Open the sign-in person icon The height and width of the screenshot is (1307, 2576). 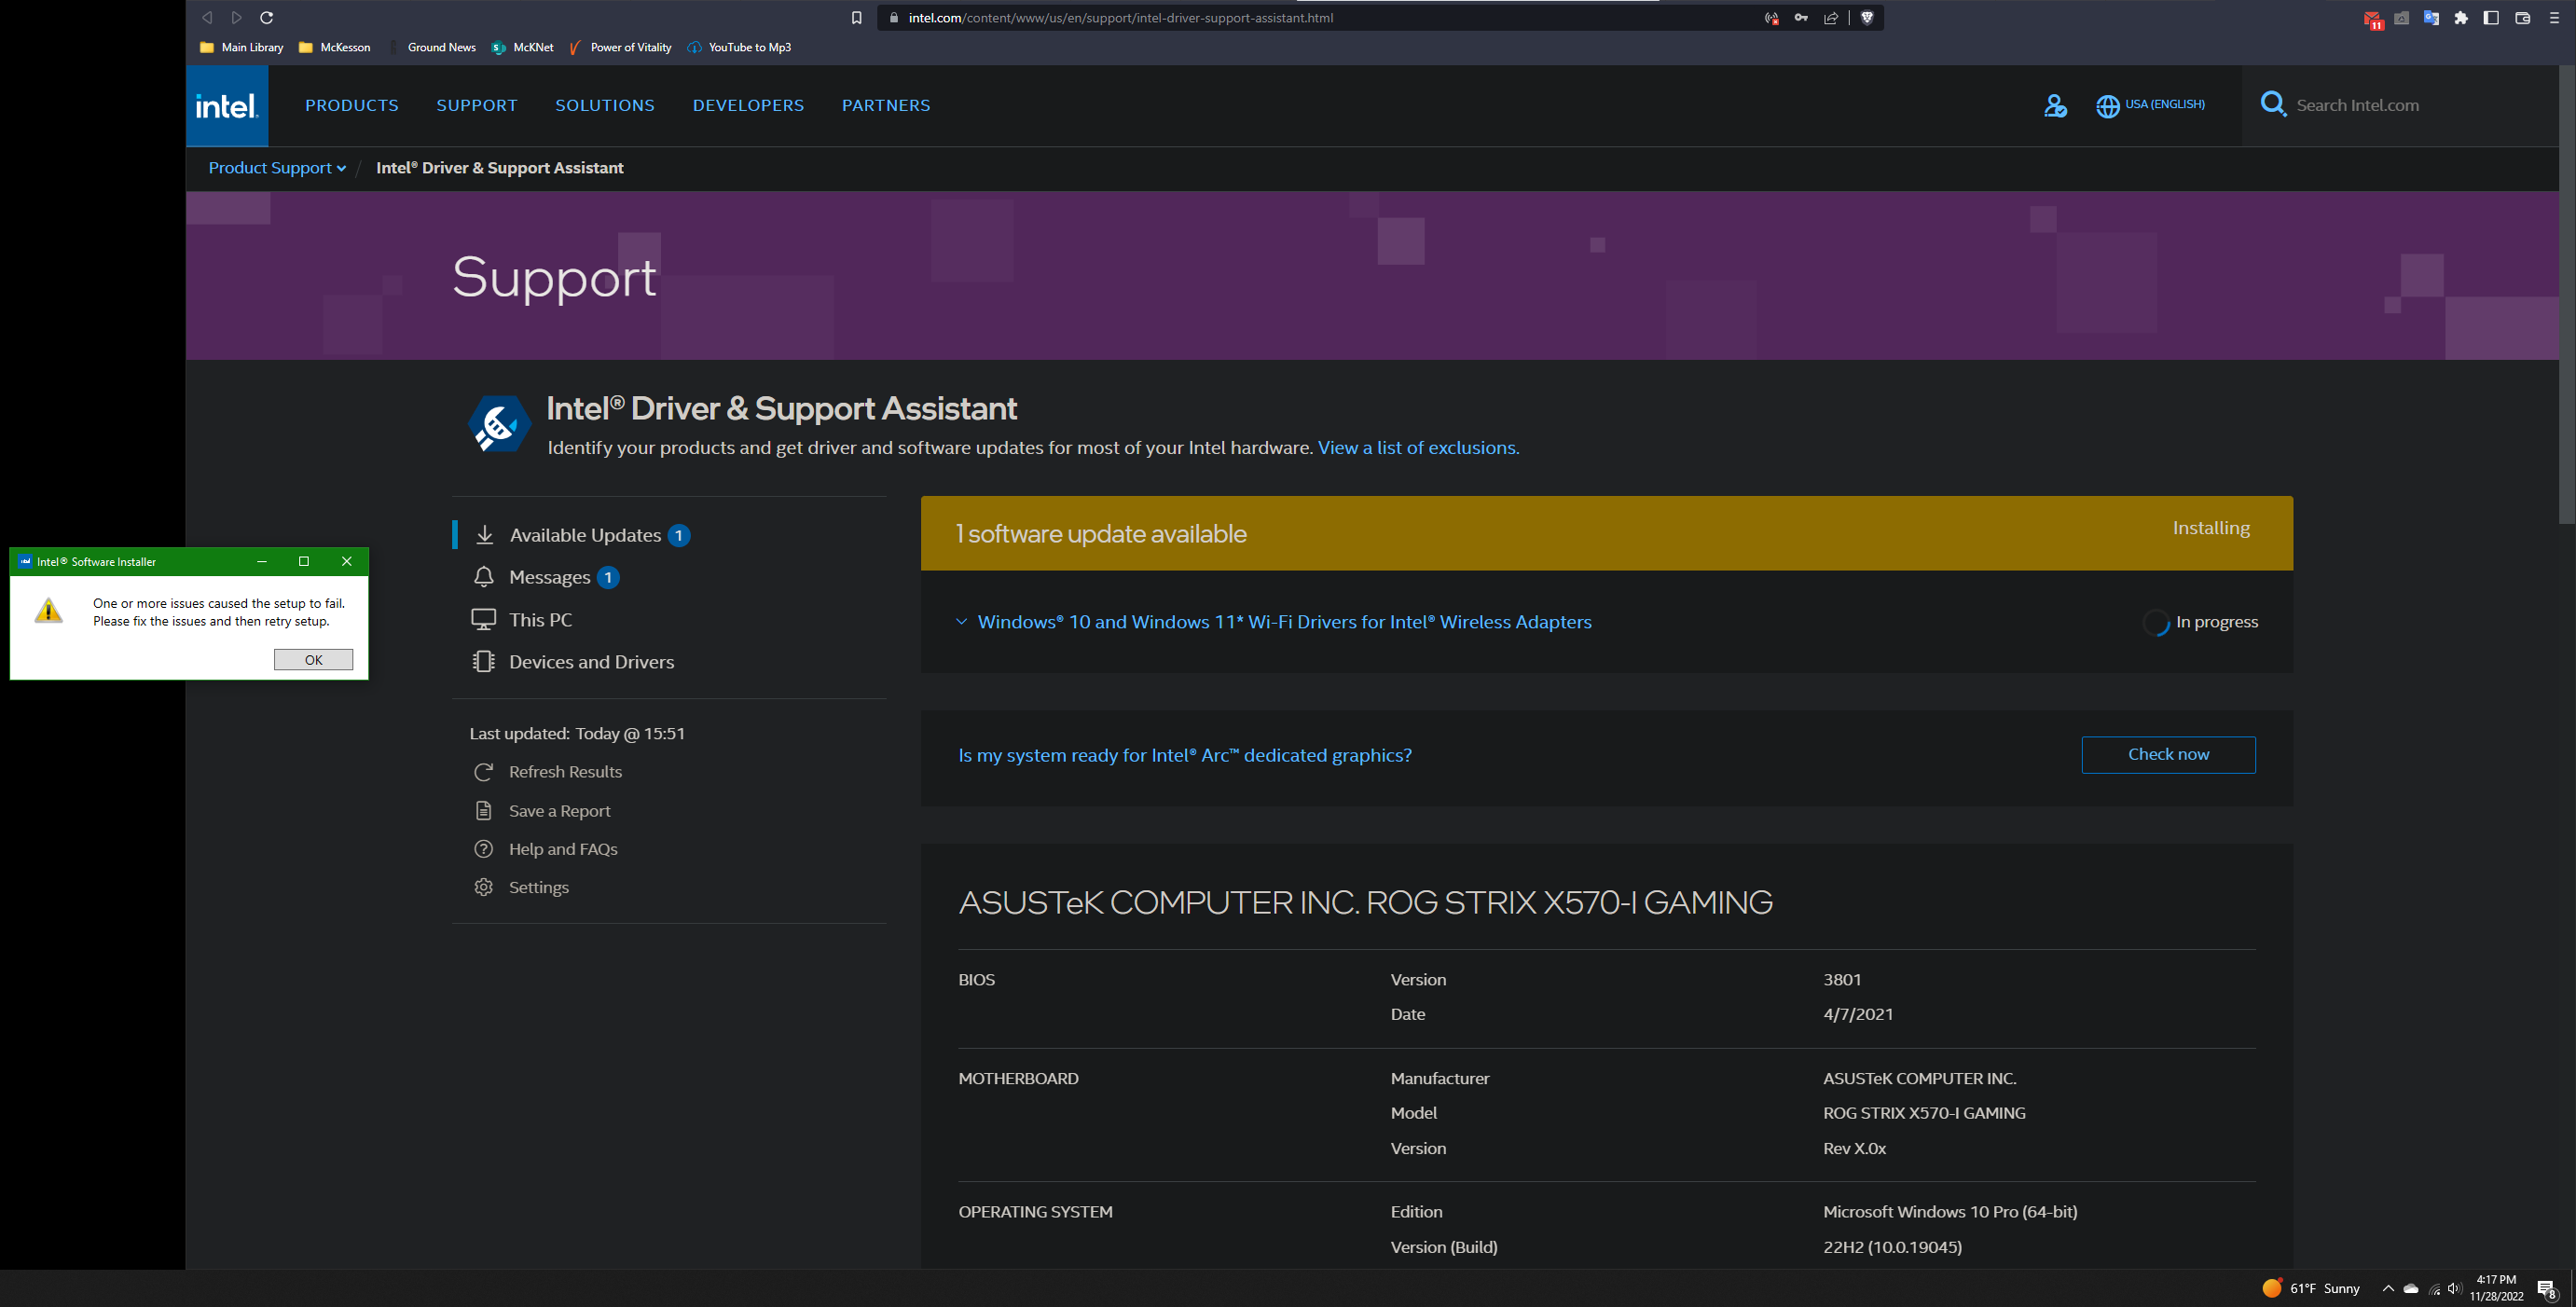2055,105
